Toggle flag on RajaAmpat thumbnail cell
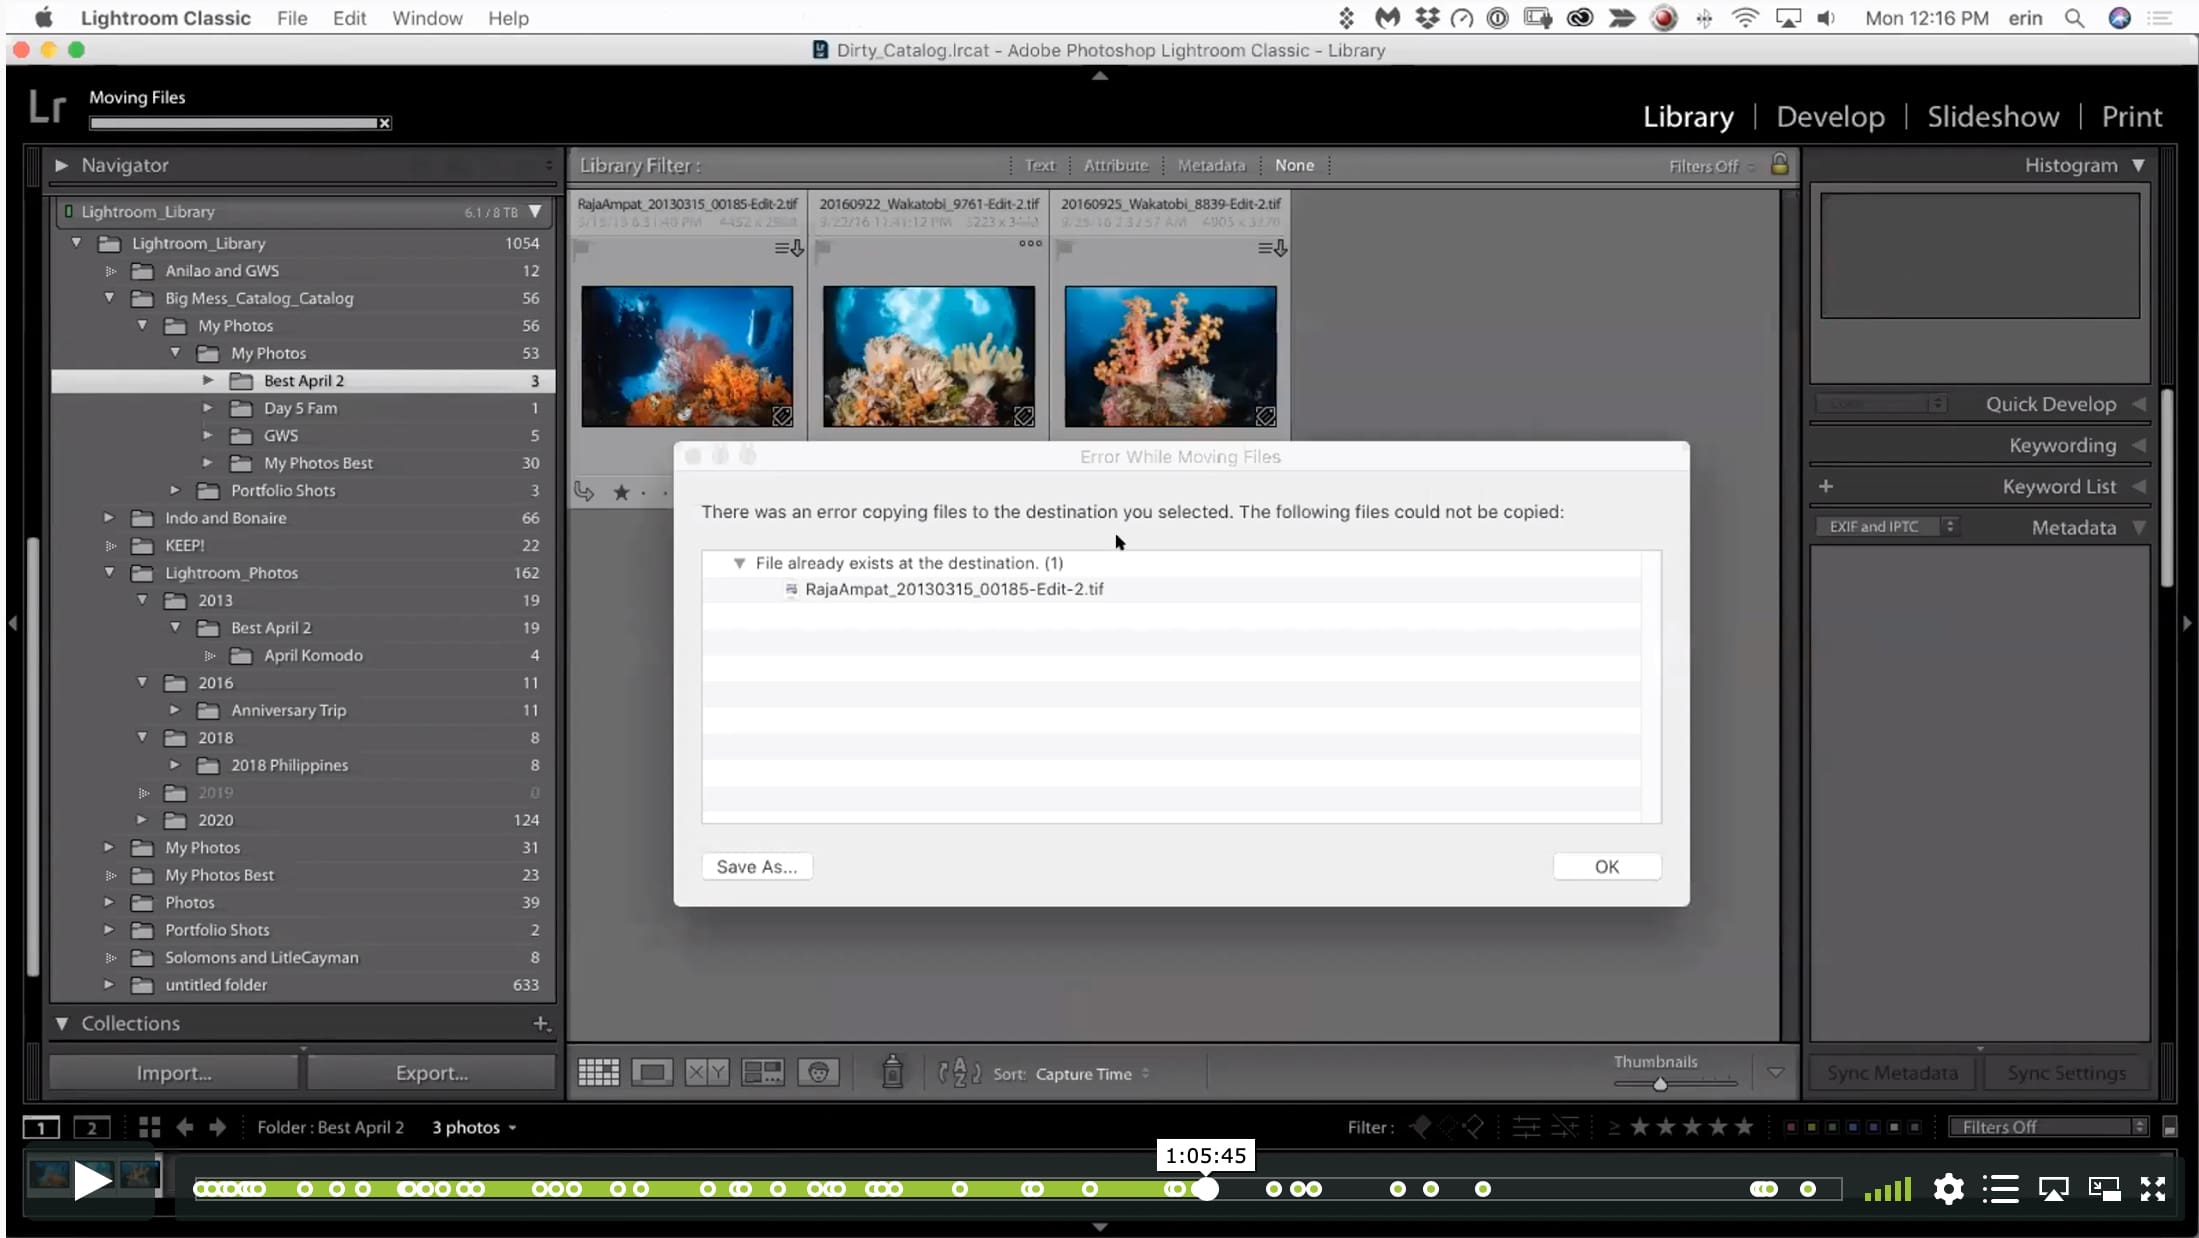Viewport: 2199px width, 1238px height. (x=581, y=248)
